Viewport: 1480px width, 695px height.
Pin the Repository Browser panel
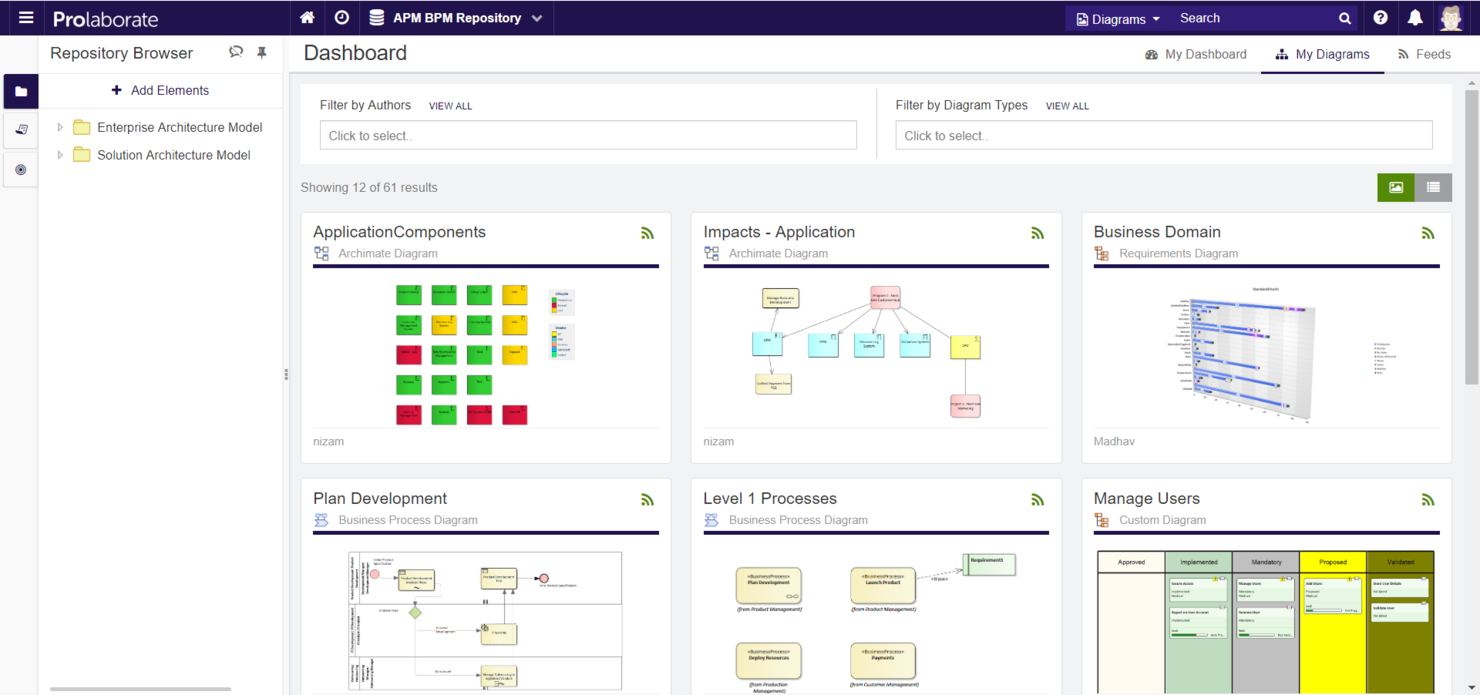click(x=262, y=53)
